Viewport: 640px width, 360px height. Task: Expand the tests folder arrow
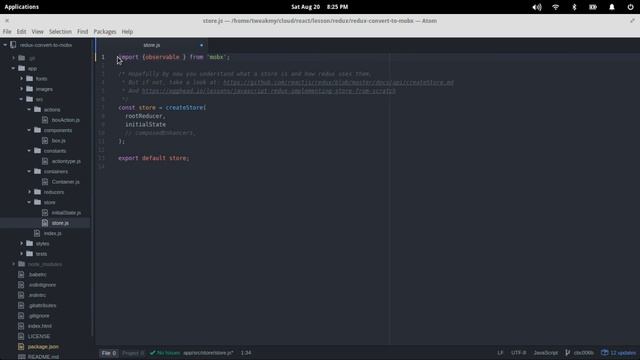22,254
